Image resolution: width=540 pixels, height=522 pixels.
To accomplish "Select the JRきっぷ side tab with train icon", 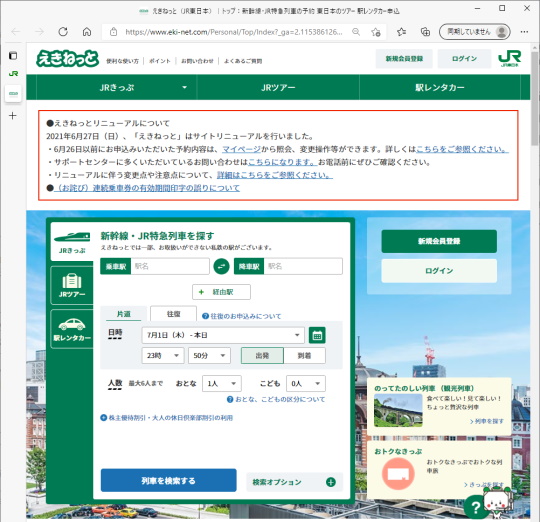I will pos(72,242).
